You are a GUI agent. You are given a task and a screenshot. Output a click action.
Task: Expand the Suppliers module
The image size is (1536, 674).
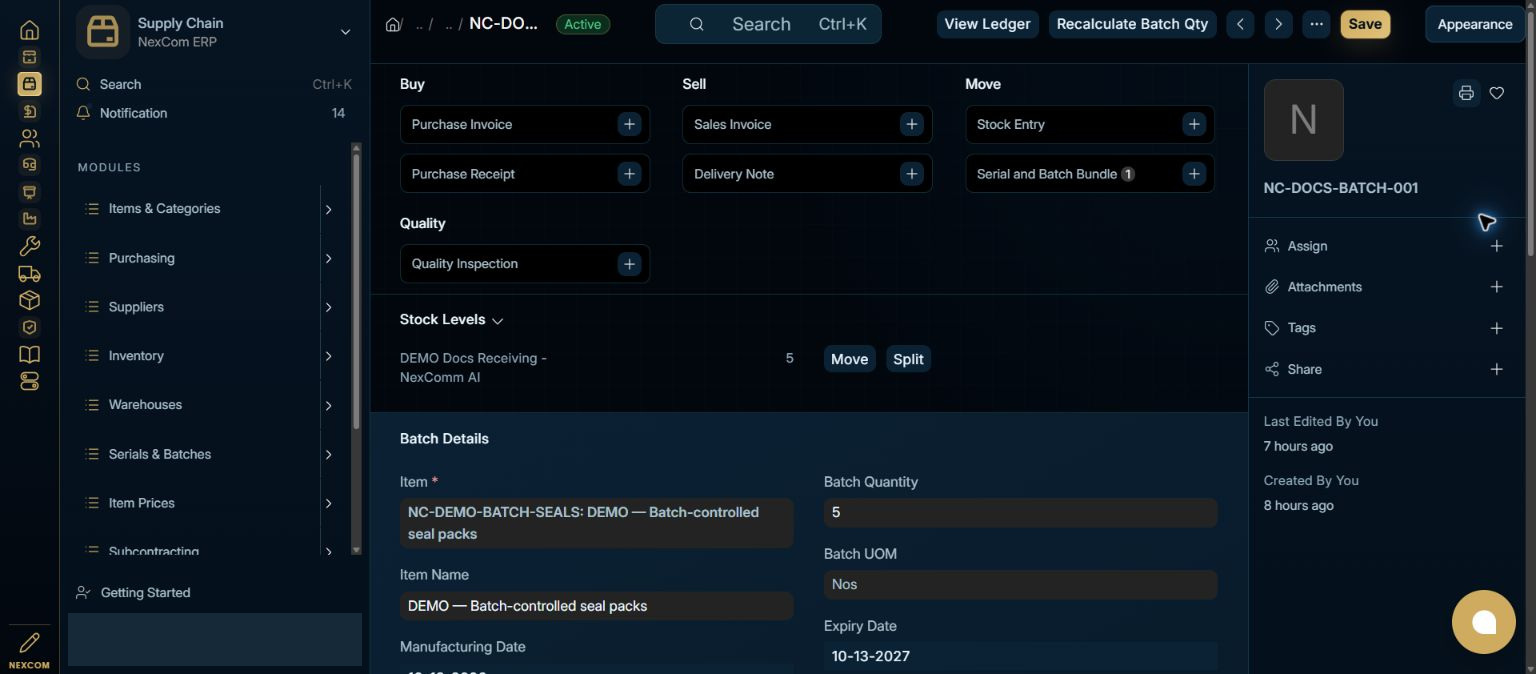coord(328,307)
